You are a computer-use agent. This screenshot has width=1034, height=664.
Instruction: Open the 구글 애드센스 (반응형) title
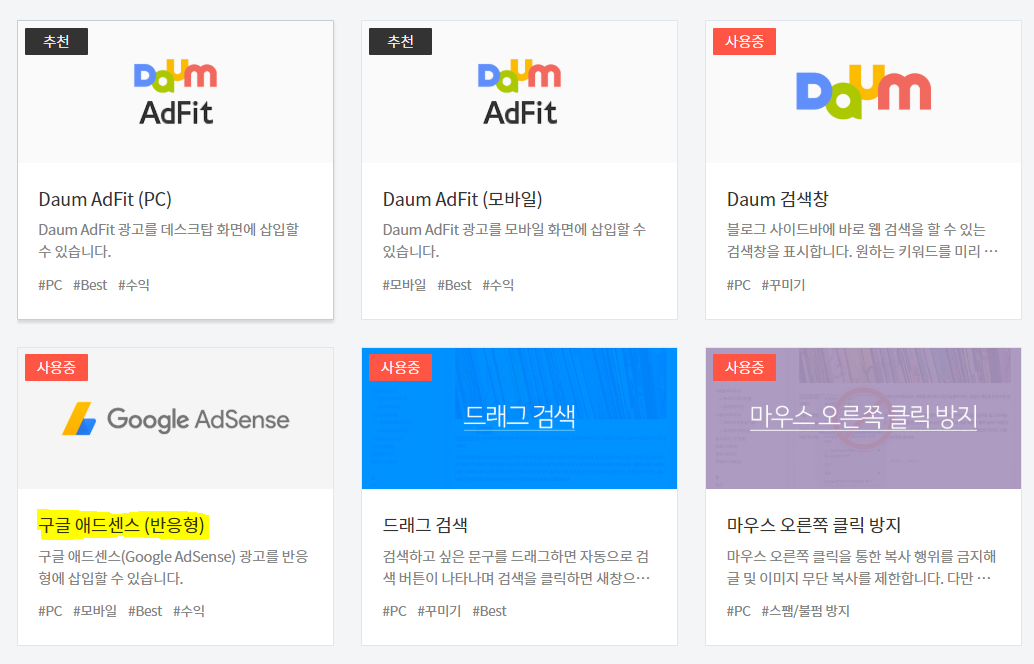(122, 525)
